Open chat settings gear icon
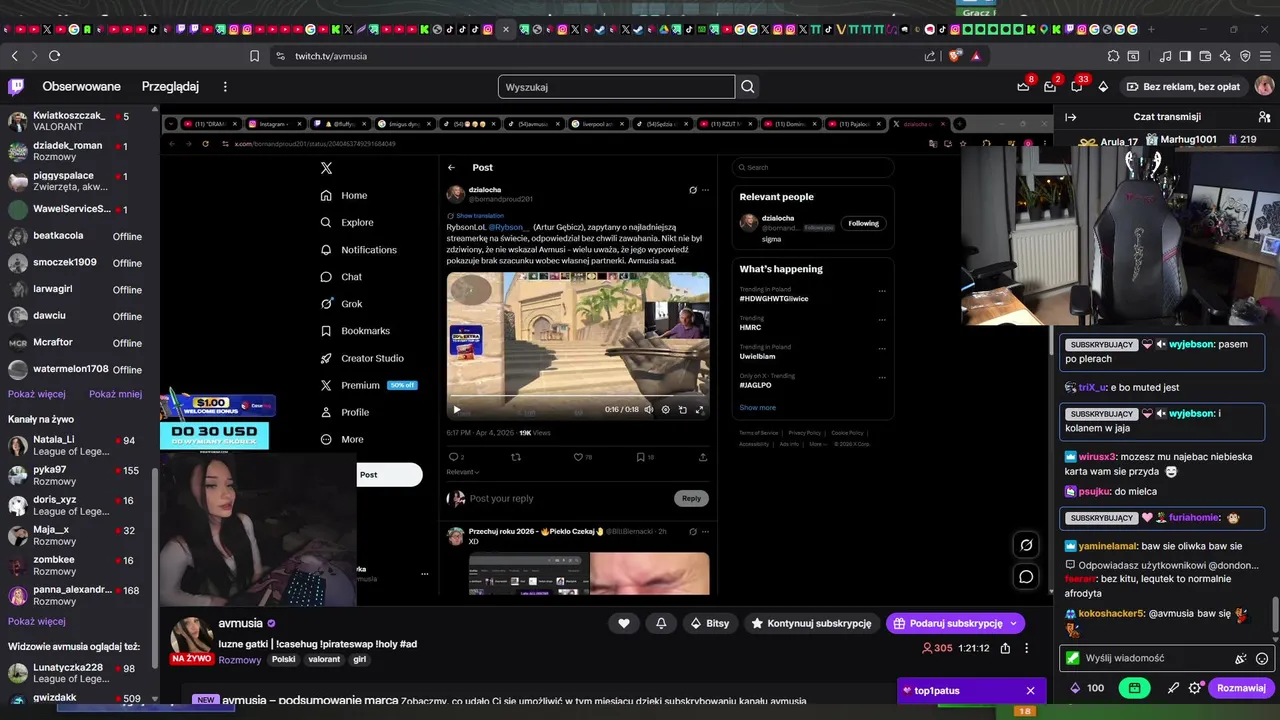The image size is (1280, 720). click(1195, 688)
